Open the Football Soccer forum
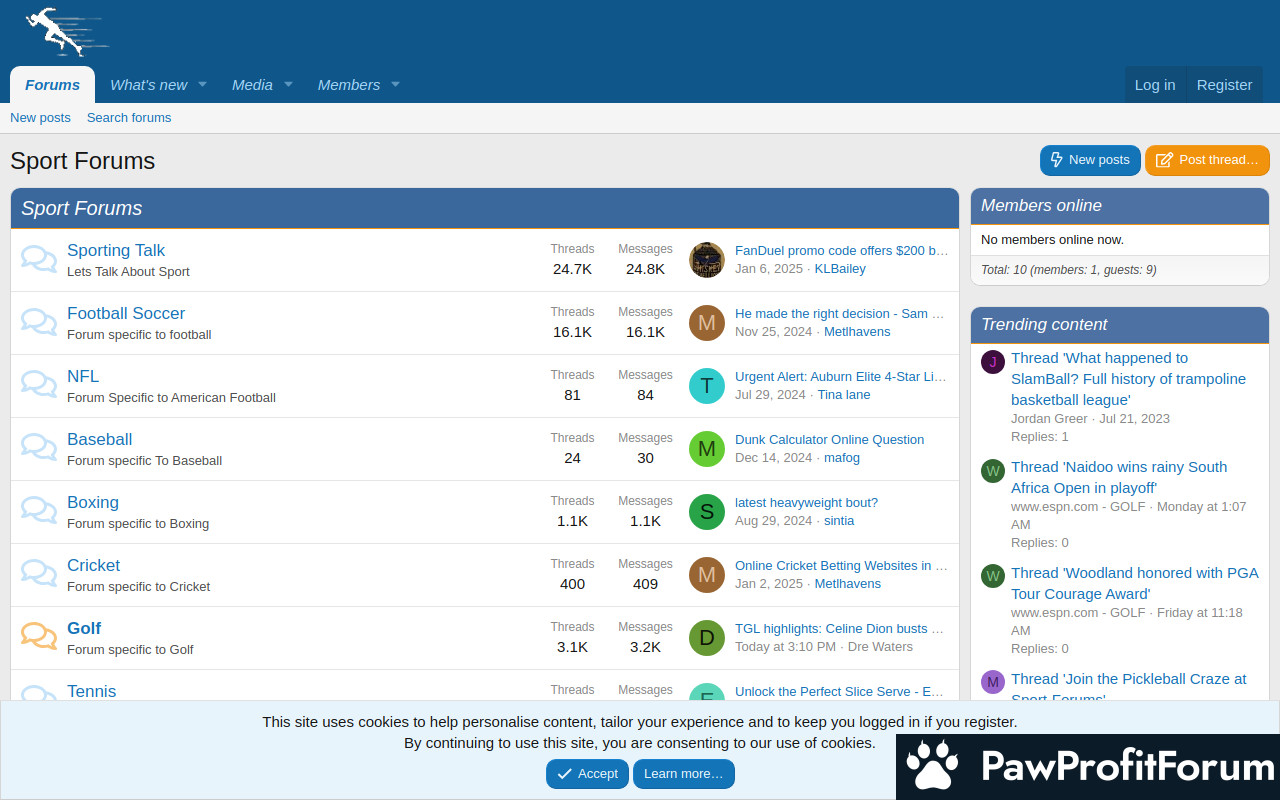Screen dimensions: 1280x800 126,313
